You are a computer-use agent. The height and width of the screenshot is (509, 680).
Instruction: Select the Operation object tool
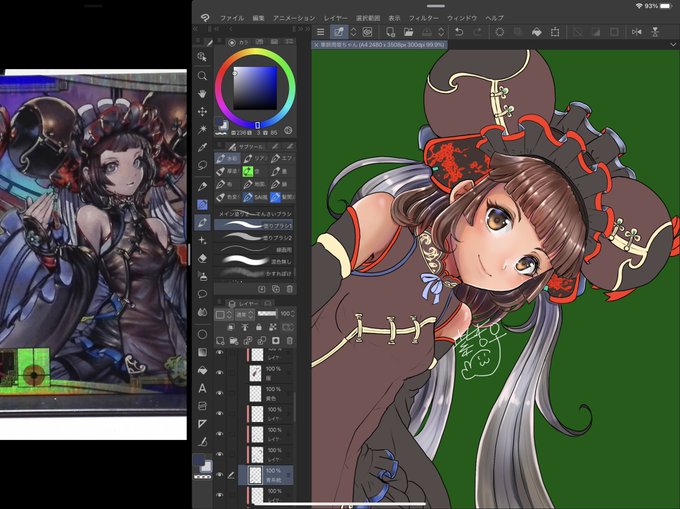(202, 56)
